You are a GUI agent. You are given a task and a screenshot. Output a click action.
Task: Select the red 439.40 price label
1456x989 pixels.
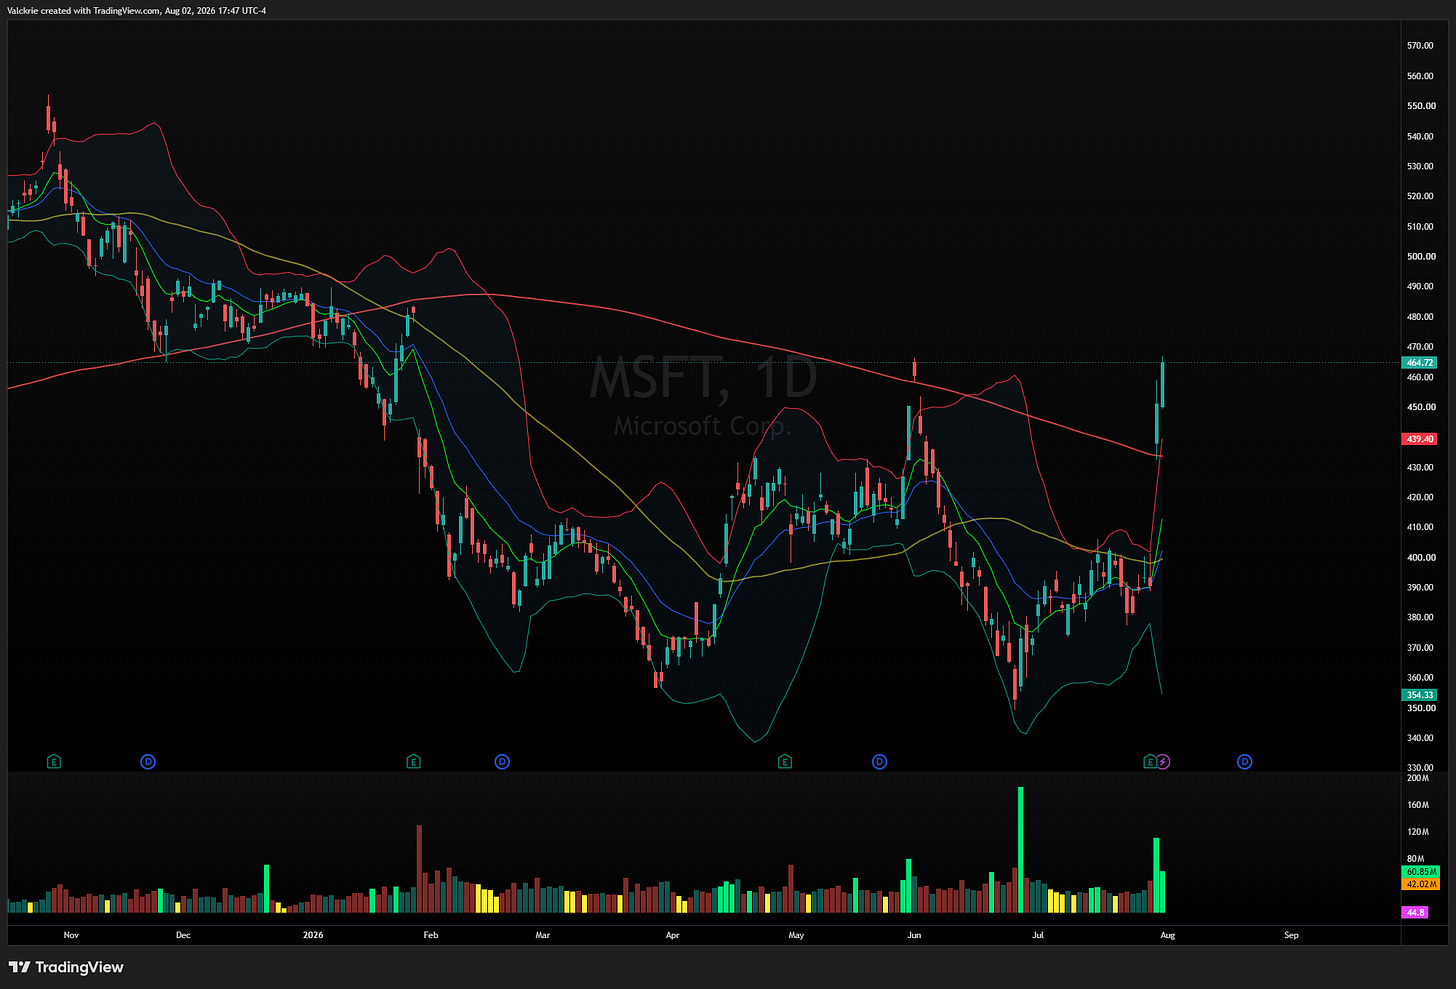[1420, 439]
